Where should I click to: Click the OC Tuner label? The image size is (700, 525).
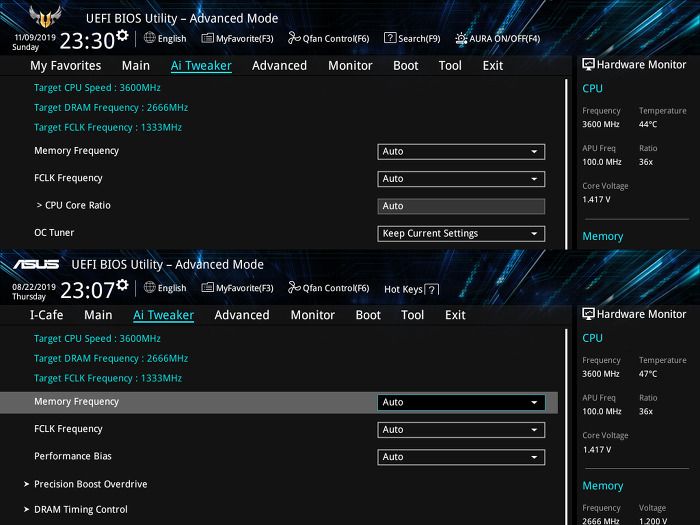[x=54, y=233]
